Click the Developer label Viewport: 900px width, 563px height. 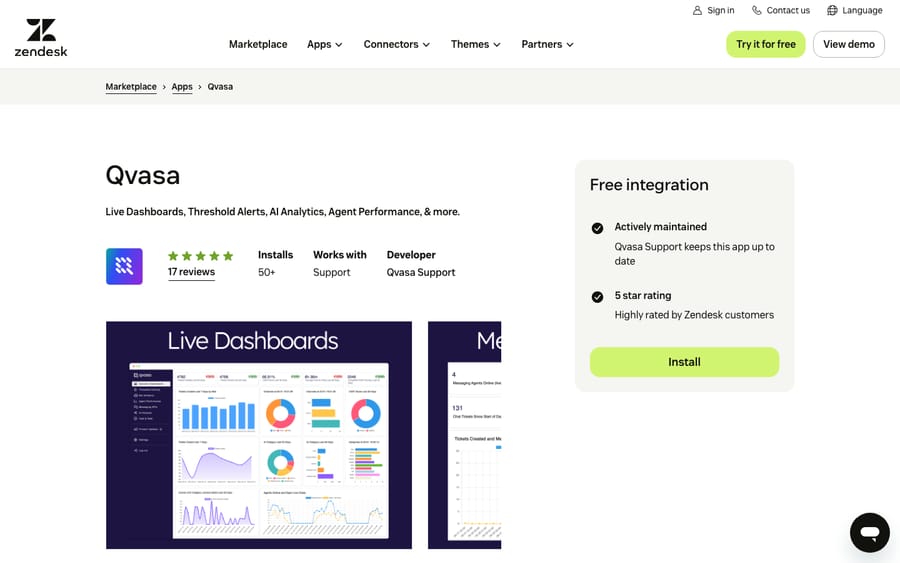pyautogui.click(x=411, y=255)
